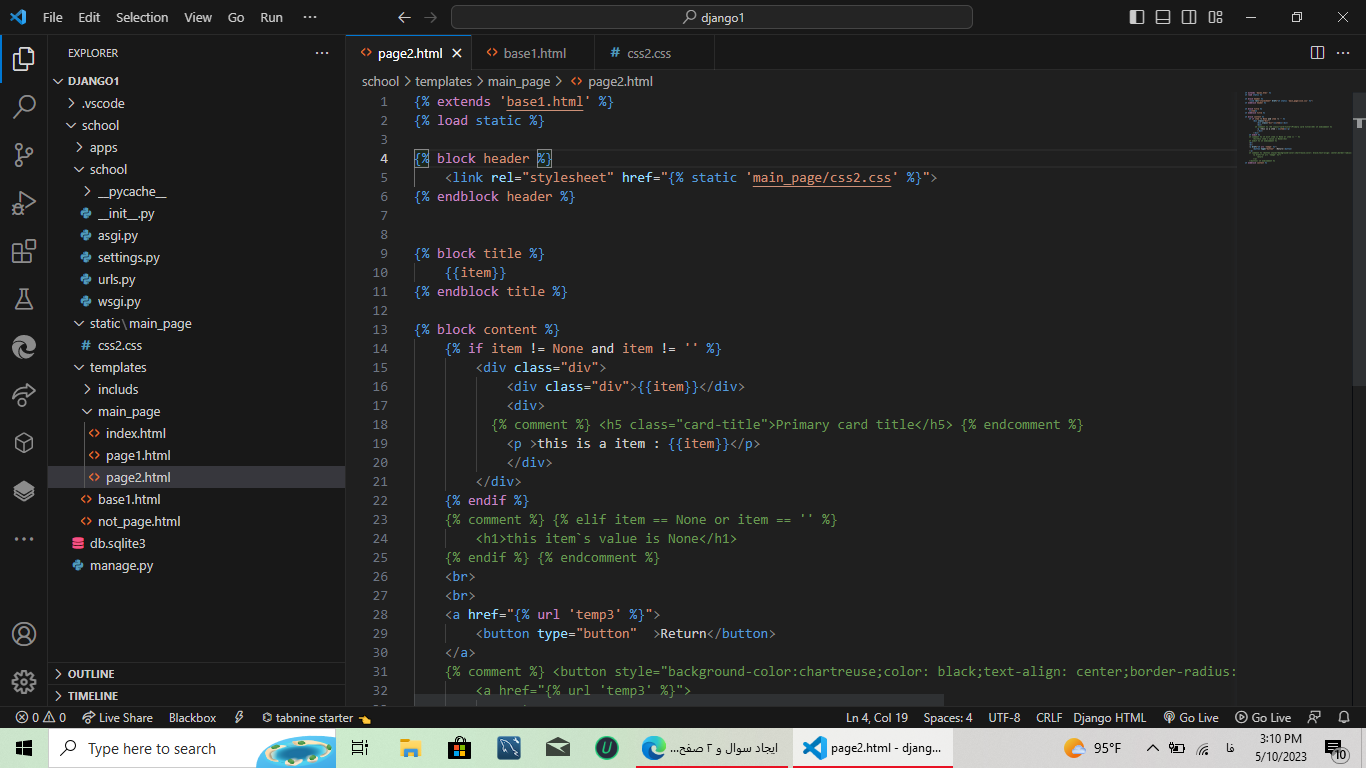Open the Extensions view
The height and width of the screenshot is (768, 1366).
pos(24,252)
